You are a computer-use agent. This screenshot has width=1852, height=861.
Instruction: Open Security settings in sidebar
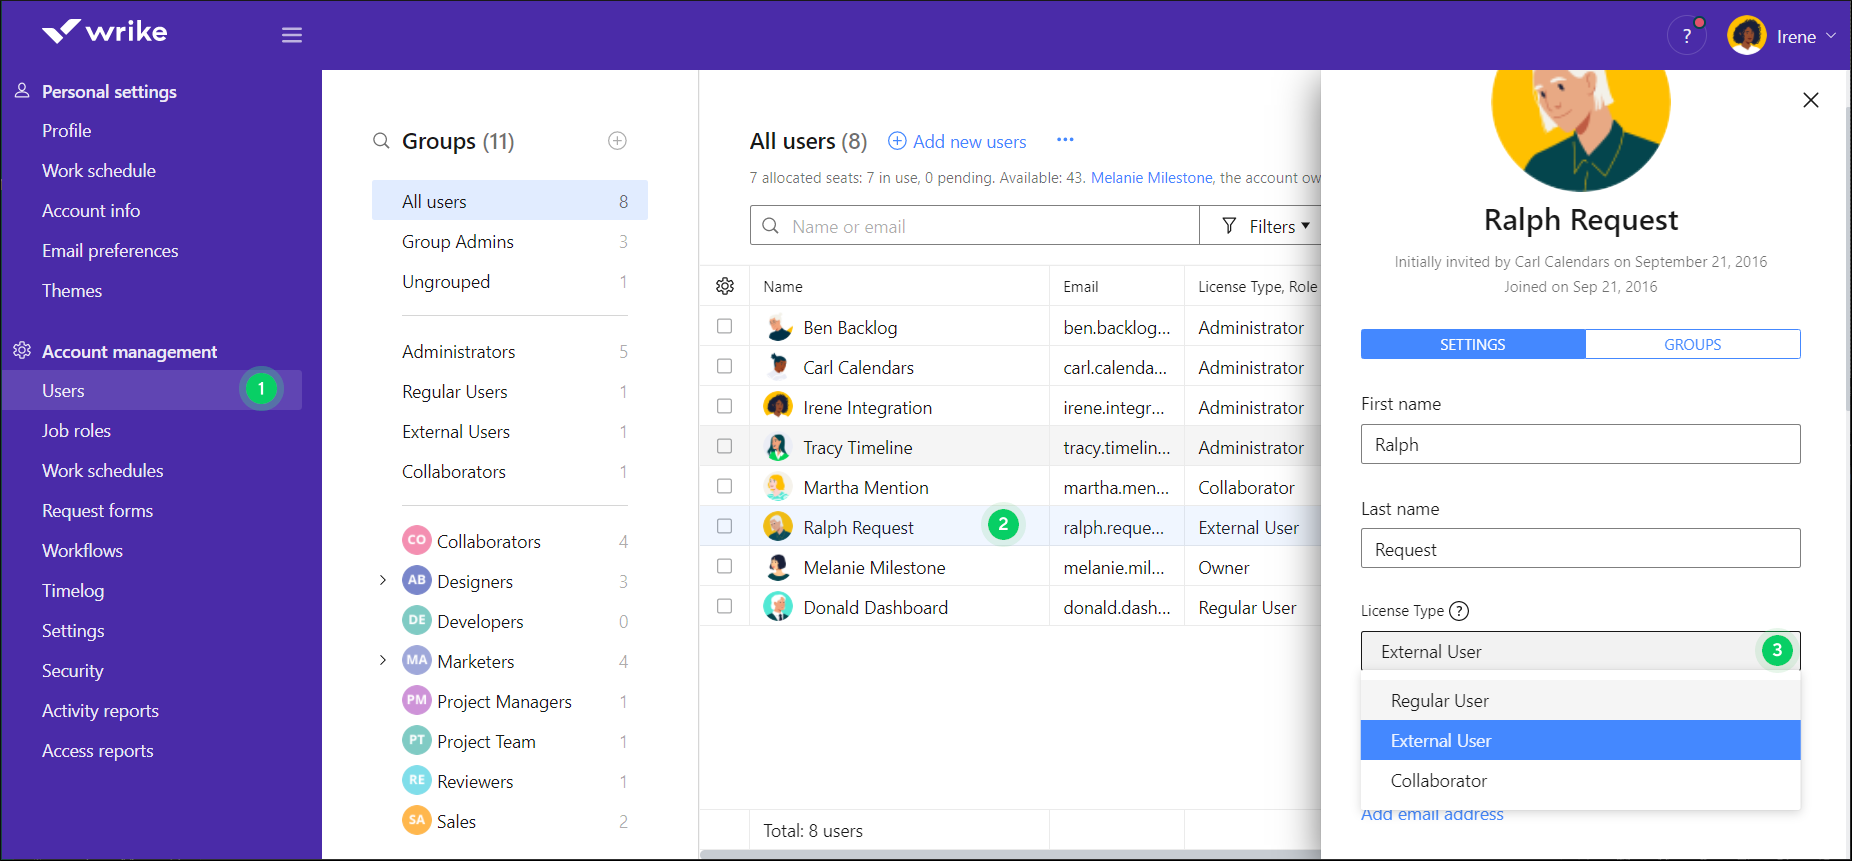[72, 671]
